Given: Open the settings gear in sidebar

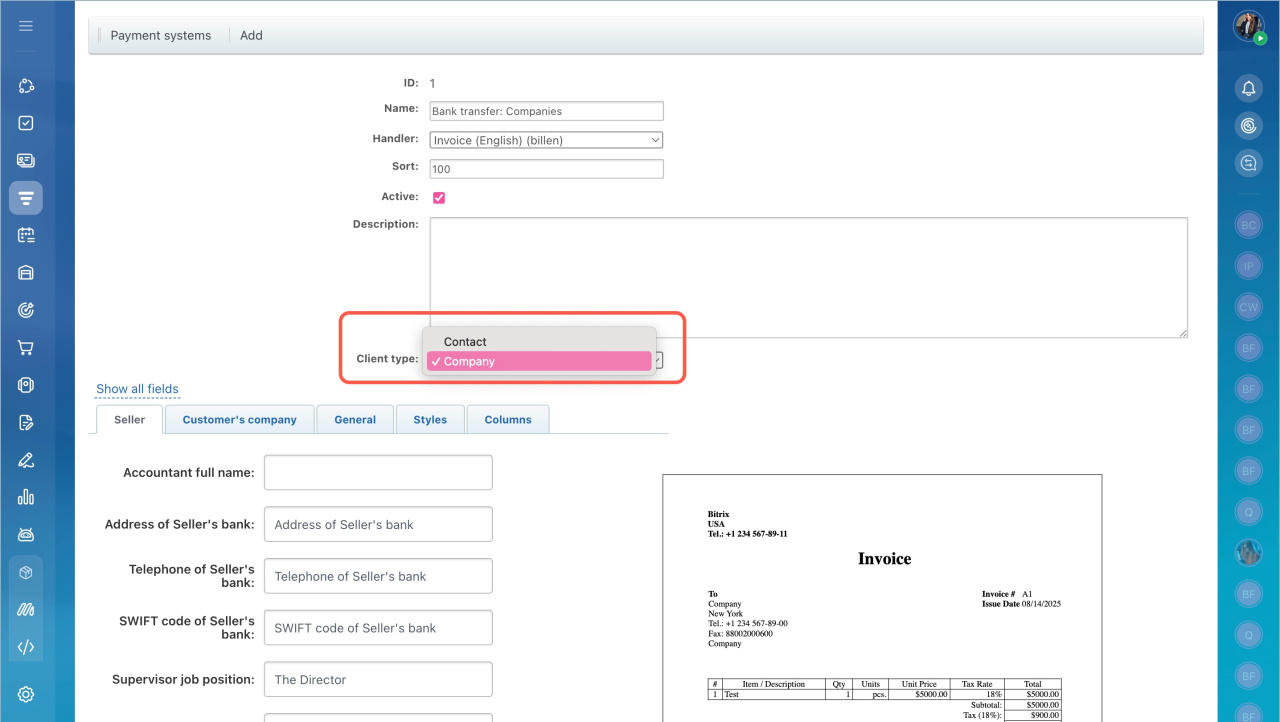Looking at the screenshot, I should click(26, 694).
